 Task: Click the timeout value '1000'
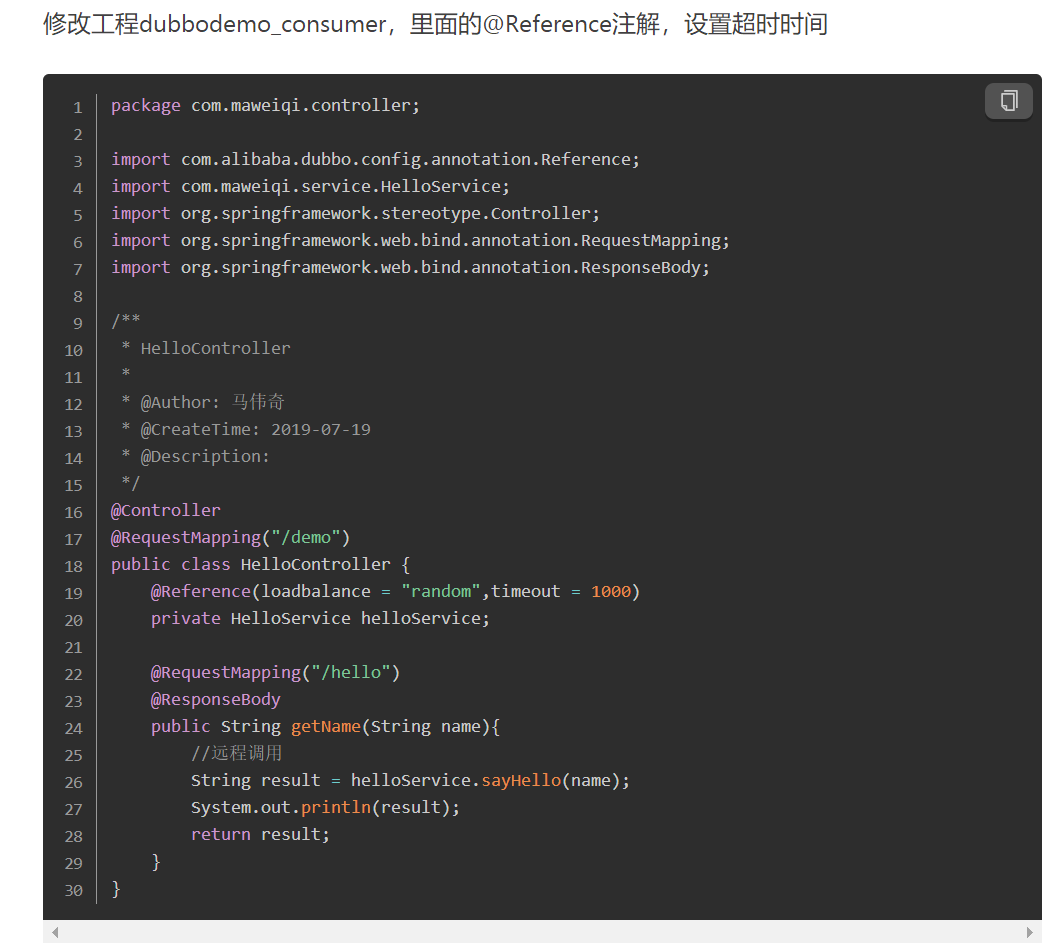click(611, 591)
